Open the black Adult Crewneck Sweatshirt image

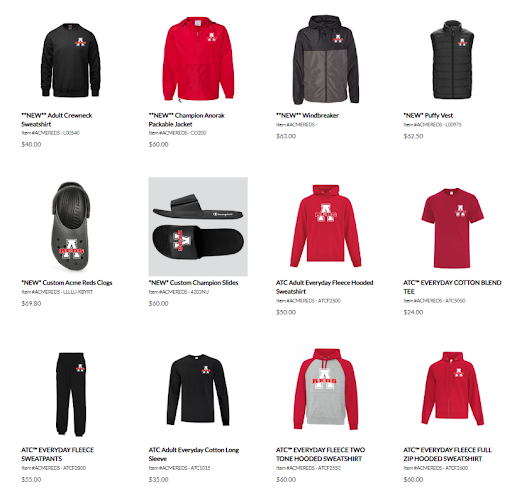[71, 60]
